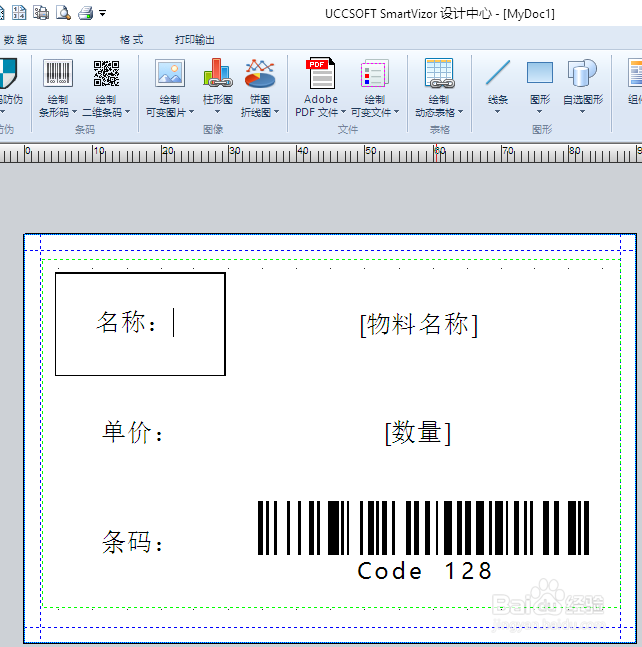Expand the 饼图折线图 dropdown arrow
642x647 pixels.
point(276,112)
